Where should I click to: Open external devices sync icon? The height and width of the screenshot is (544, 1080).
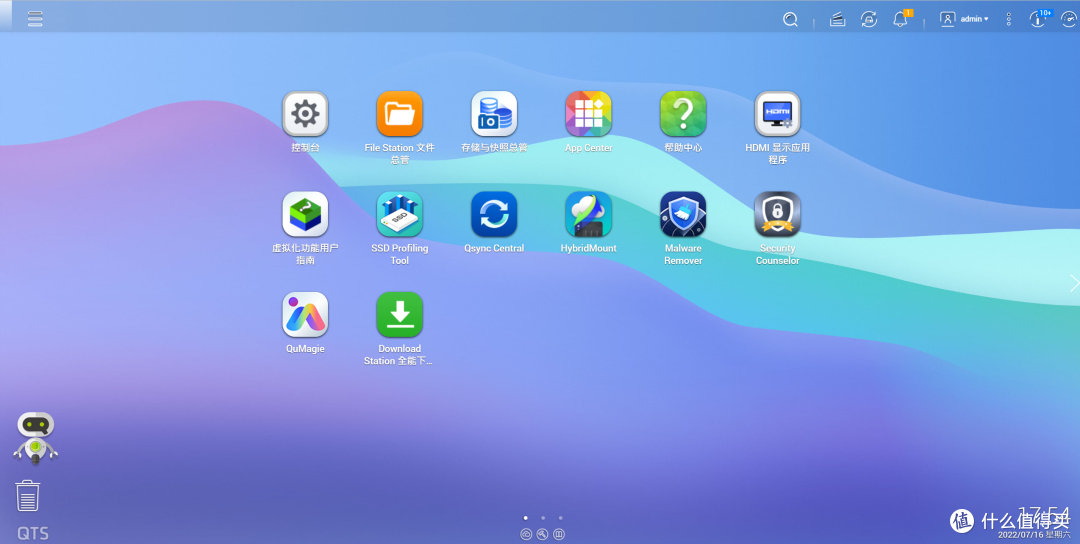tap(869, 19)
